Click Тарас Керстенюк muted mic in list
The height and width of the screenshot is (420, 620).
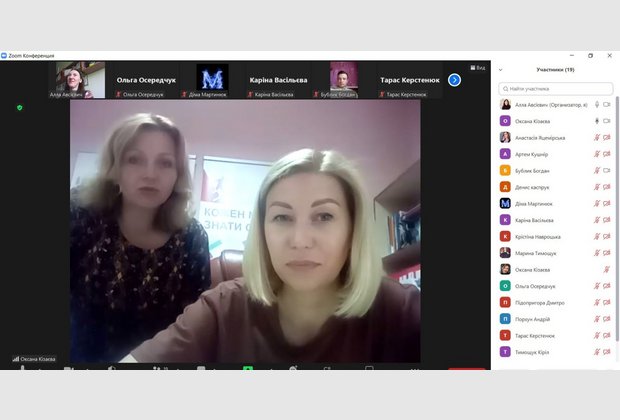(597, 335)
